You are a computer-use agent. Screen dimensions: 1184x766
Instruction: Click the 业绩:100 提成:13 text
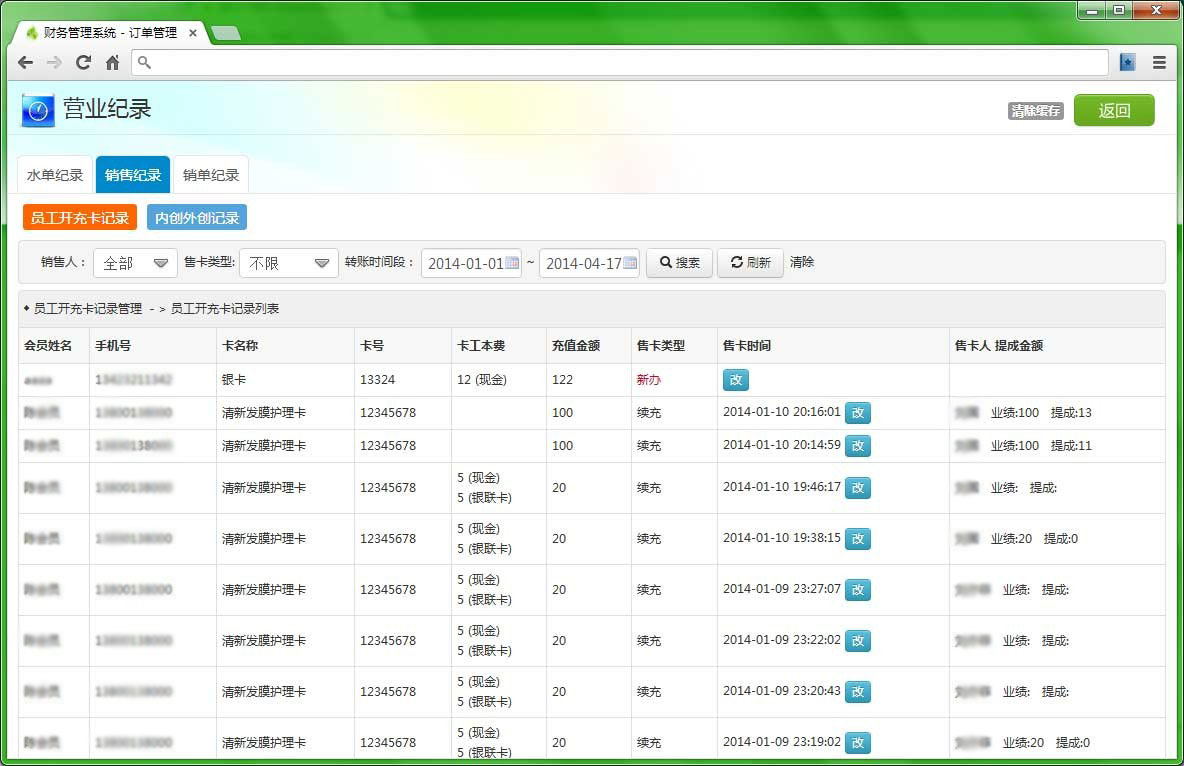click(1041, 412)
